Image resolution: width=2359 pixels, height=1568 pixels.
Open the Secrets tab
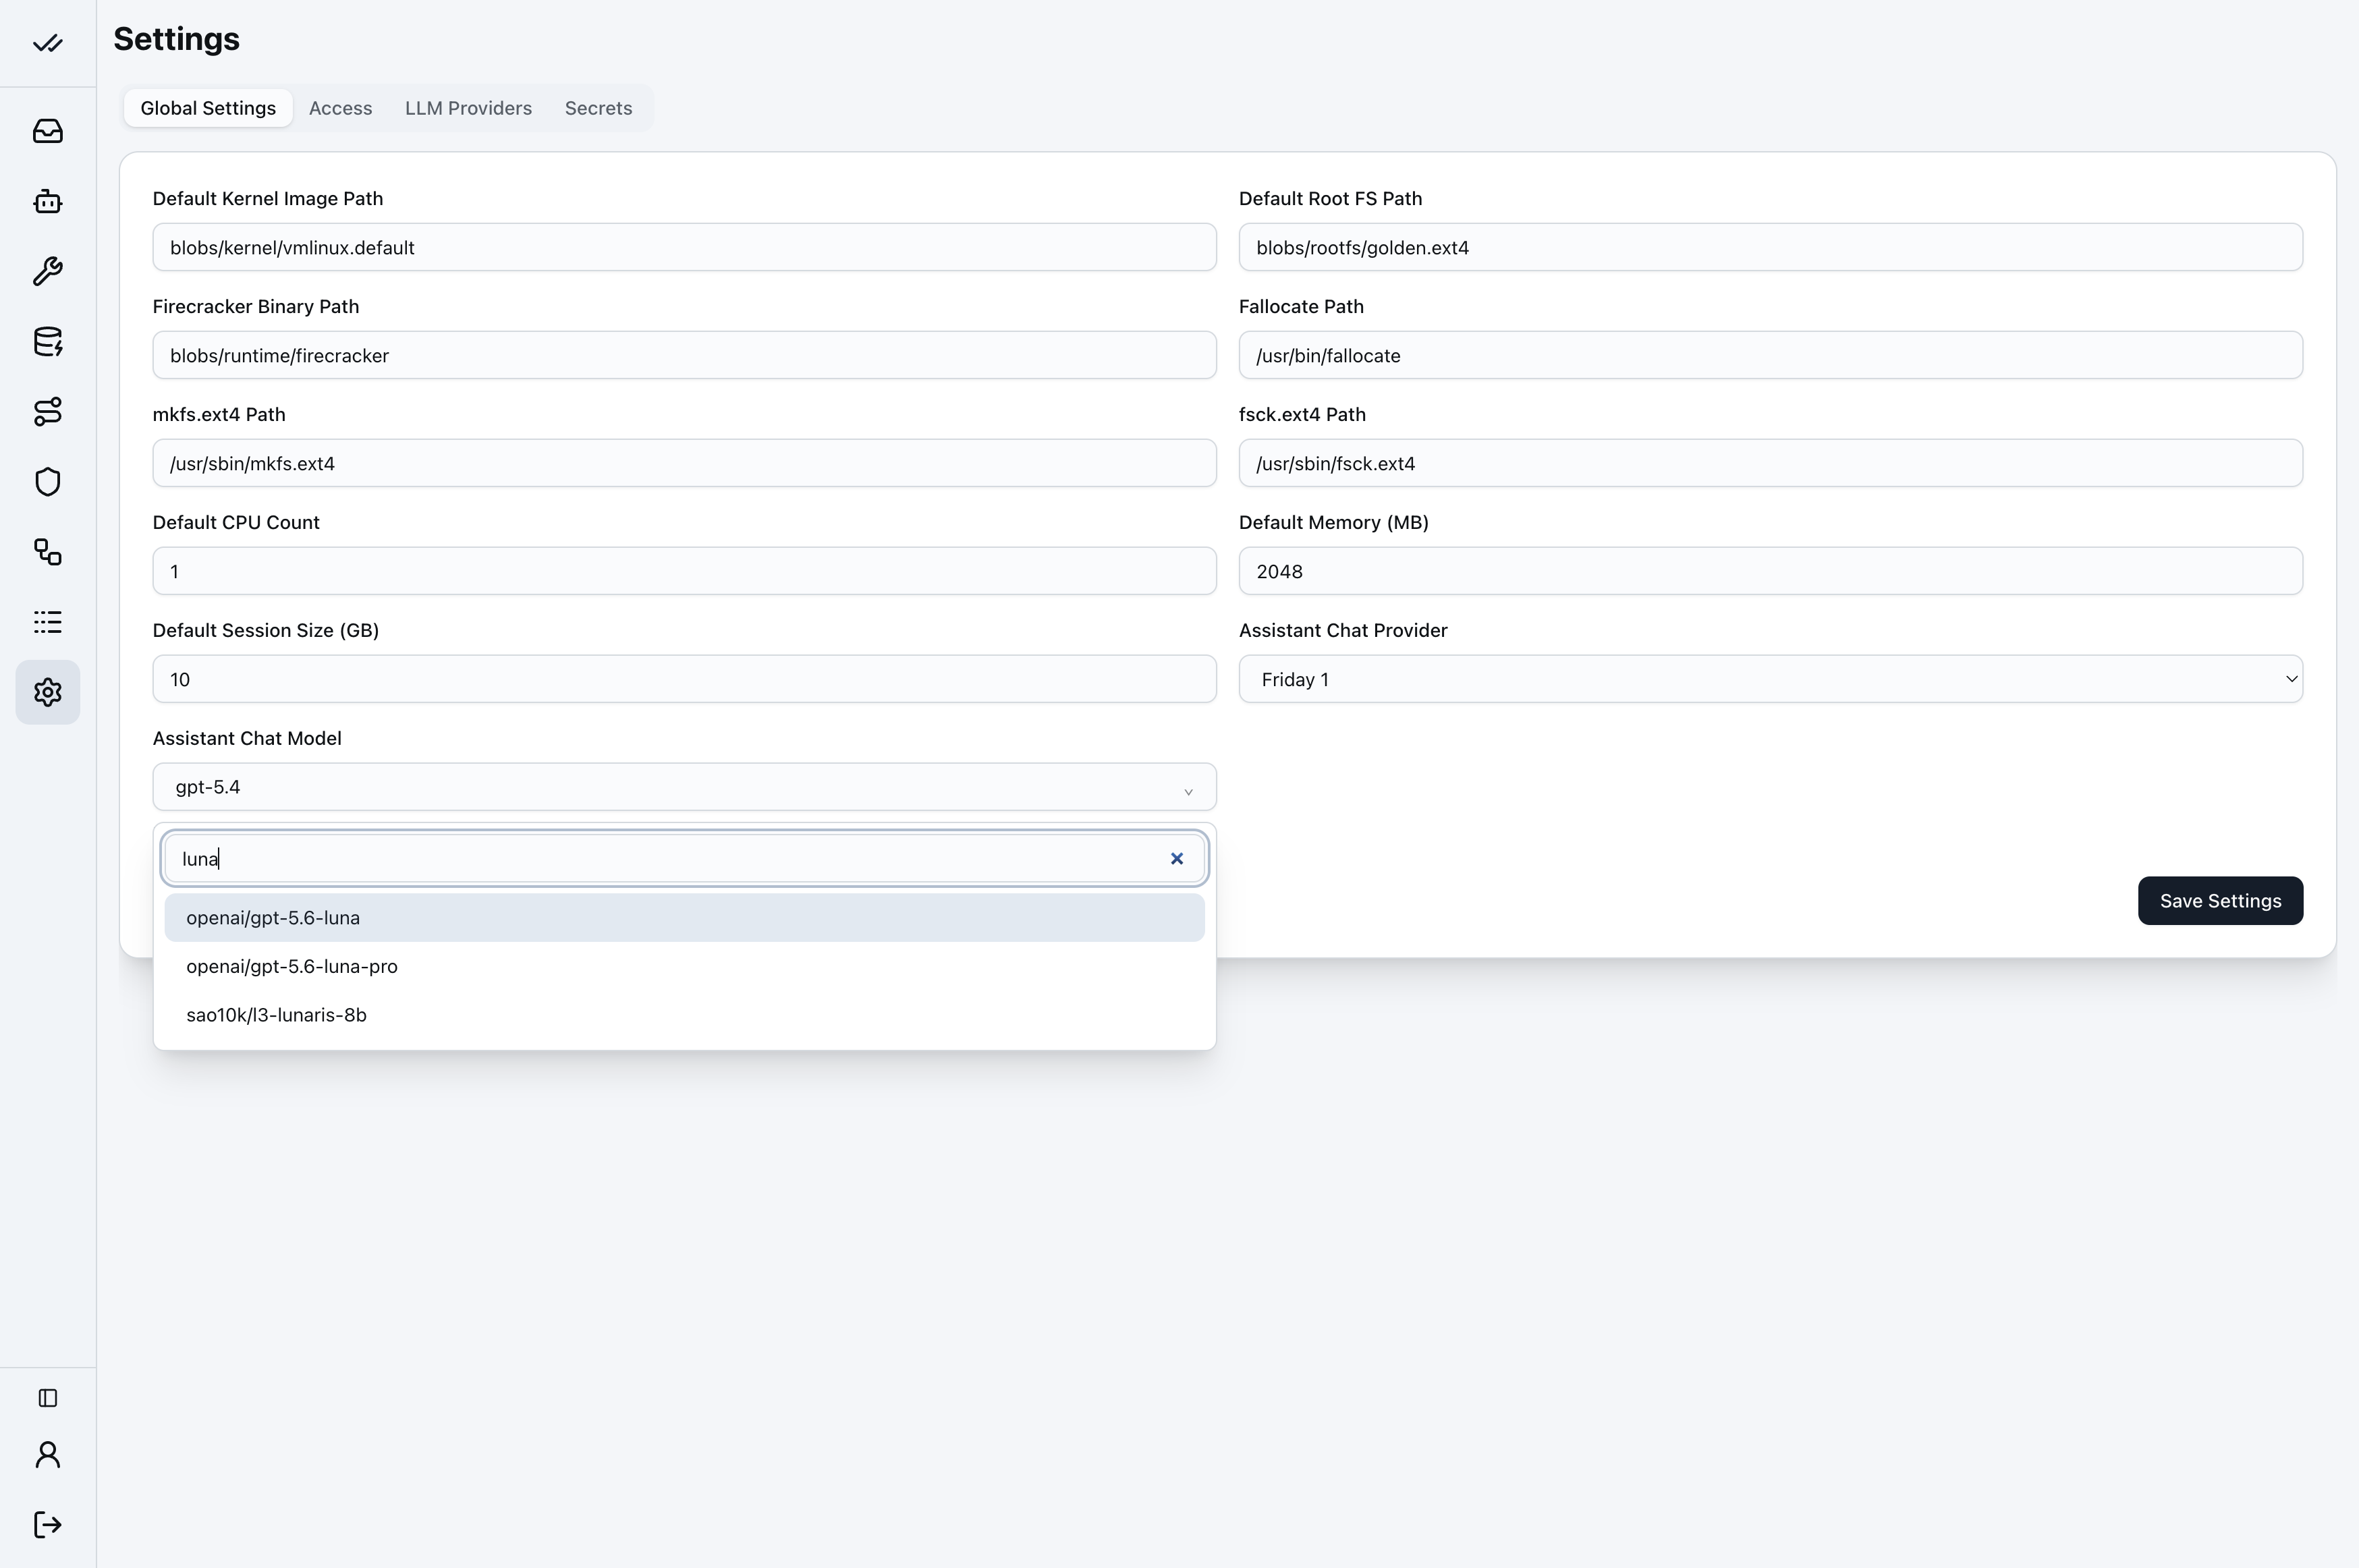click(599, 108)
